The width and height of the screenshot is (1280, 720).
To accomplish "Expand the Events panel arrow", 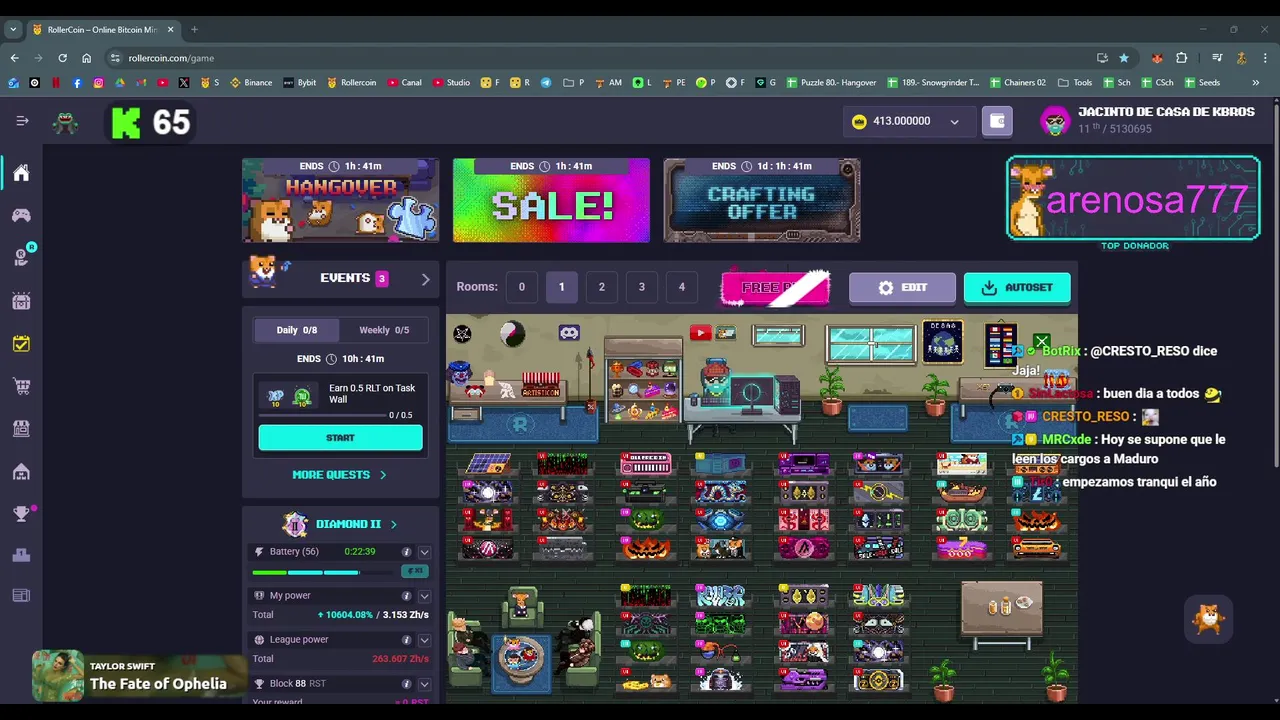I will pyautogui.click(x=425, y=279).
